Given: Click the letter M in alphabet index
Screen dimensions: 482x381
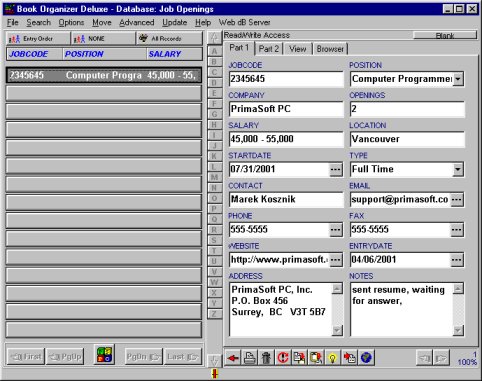Looking at the screenshot, I should pyautogui.click(x=214, y=177).
